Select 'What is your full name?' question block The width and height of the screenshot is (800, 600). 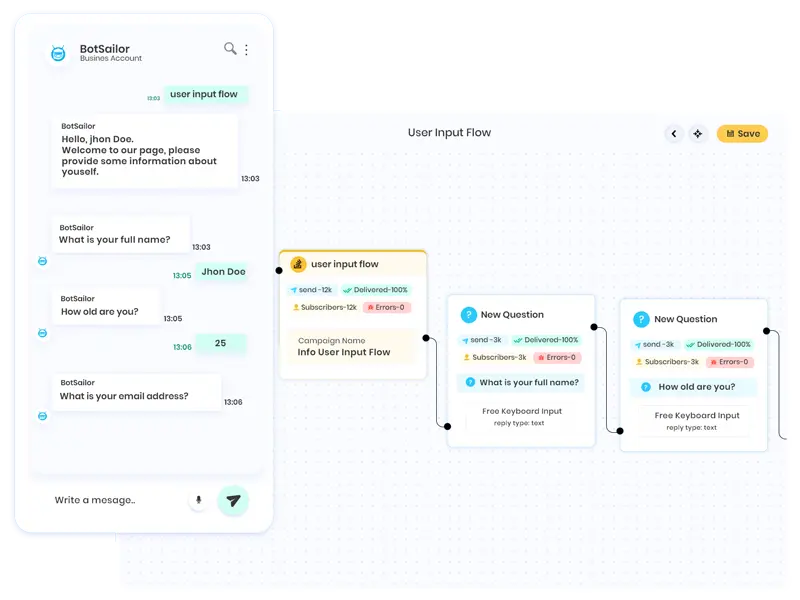520,382
